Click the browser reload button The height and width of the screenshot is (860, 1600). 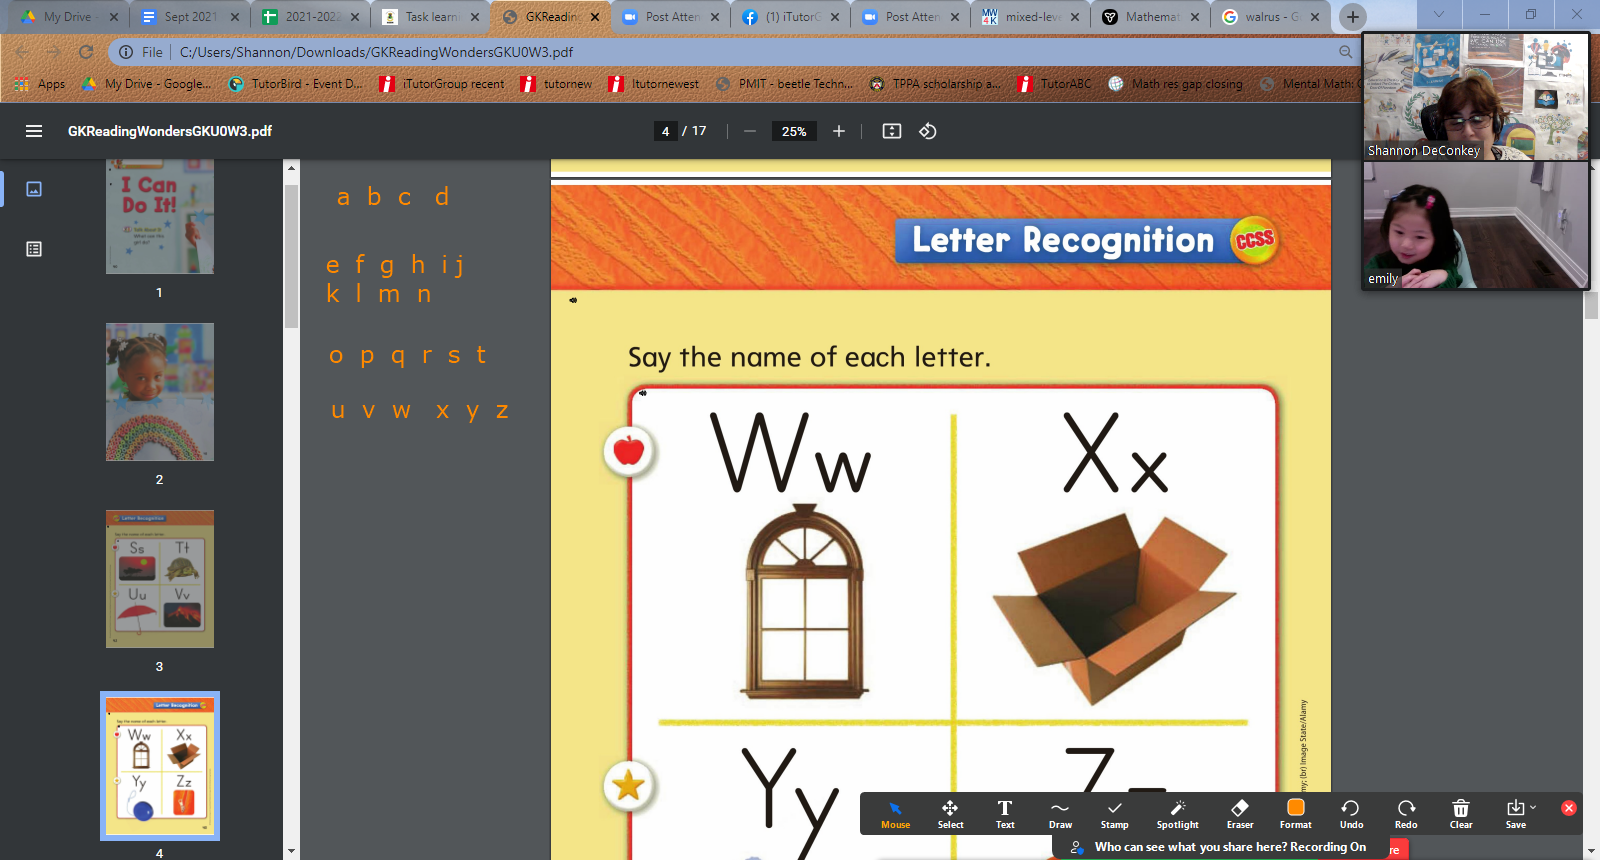tap(86, 52)
